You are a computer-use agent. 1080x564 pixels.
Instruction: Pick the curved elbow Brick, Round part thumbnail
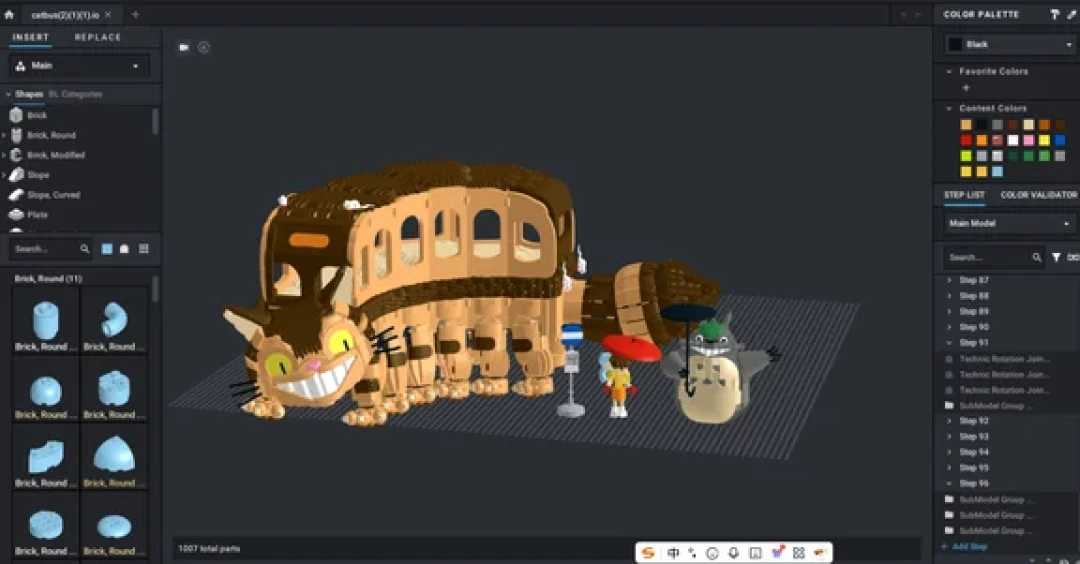pyautogui.click(x=114, y=320)
